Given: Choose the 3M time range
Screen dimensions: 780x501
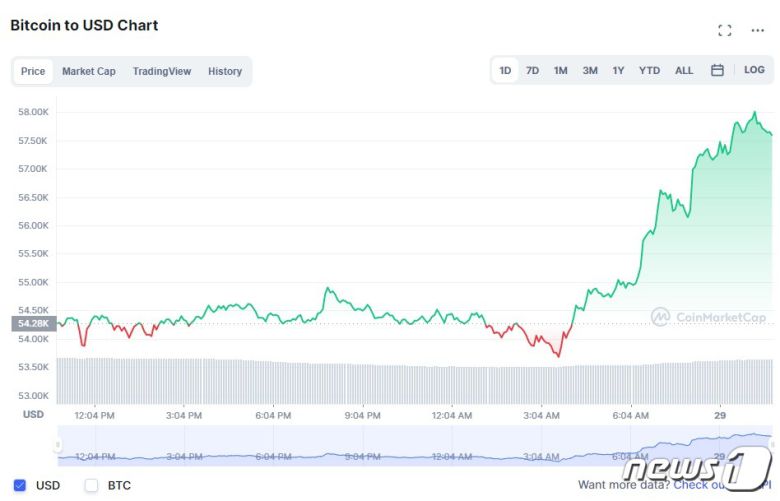Looking at the screenshot, I should (590, 70).
